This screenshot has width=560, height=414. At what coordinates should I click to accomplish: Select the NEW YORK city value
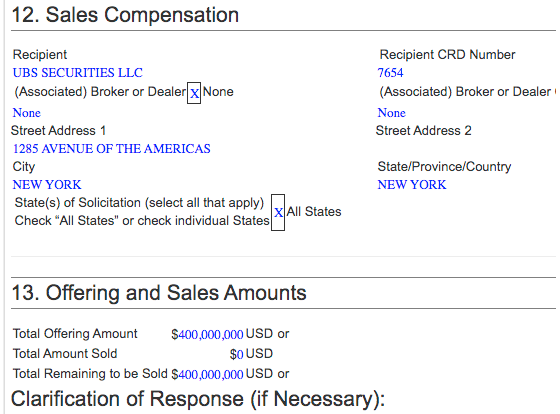pyautogui.click(x=47, y=185)
